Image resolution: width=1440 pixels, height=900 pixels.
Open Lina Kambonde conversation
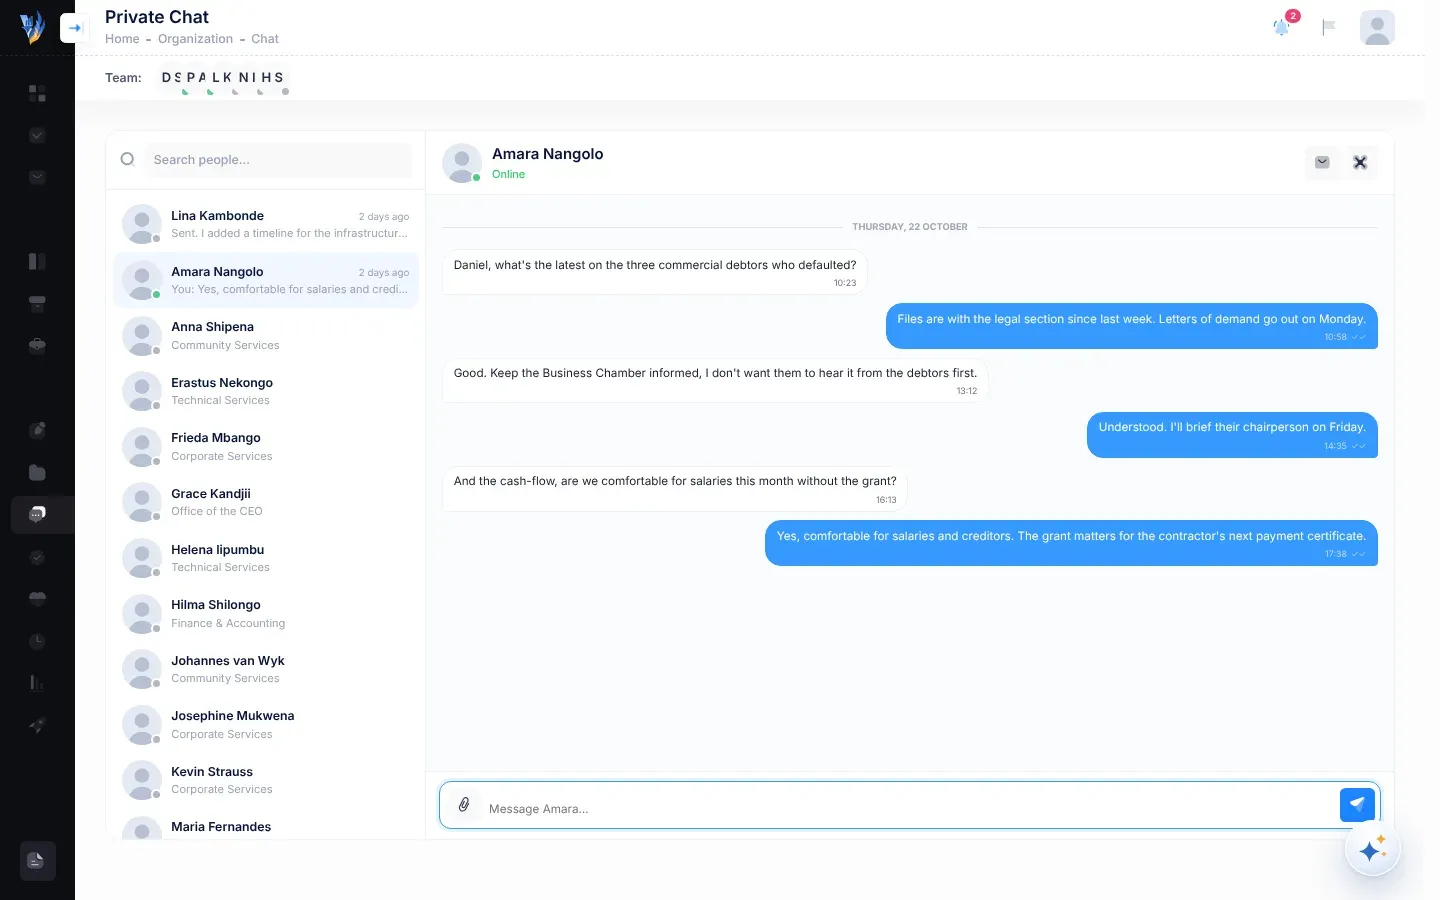click(x=265, y=224)
